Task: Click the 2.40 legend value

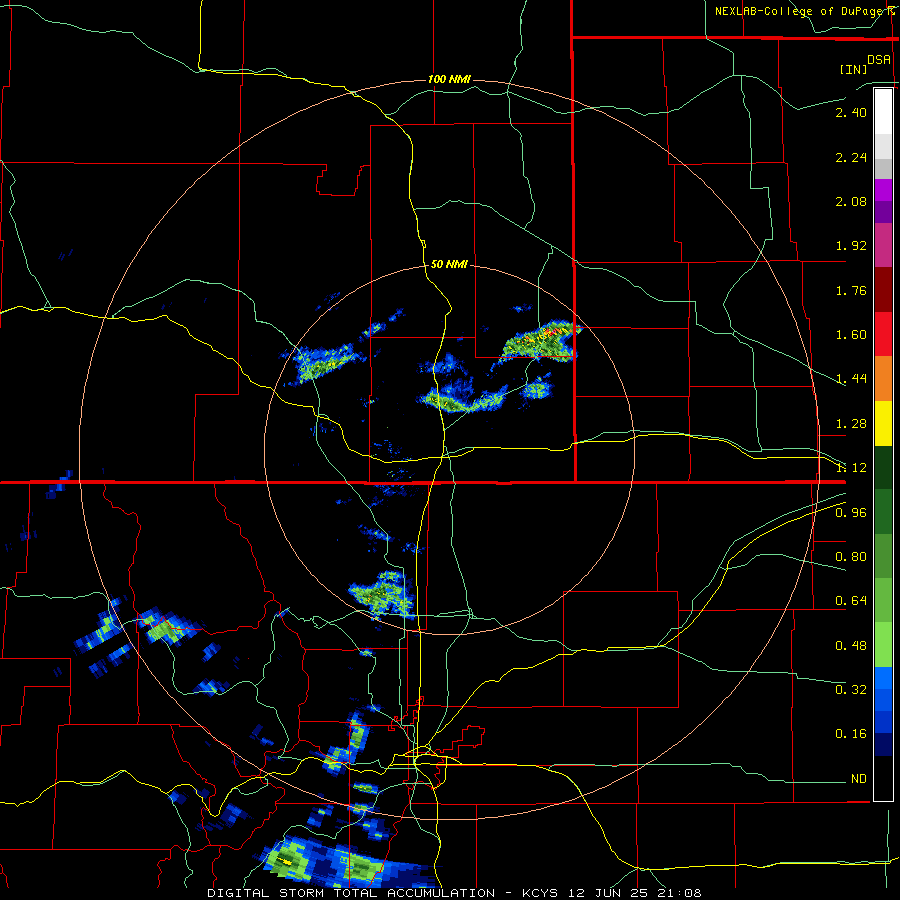Action: [x=851, y=112]
